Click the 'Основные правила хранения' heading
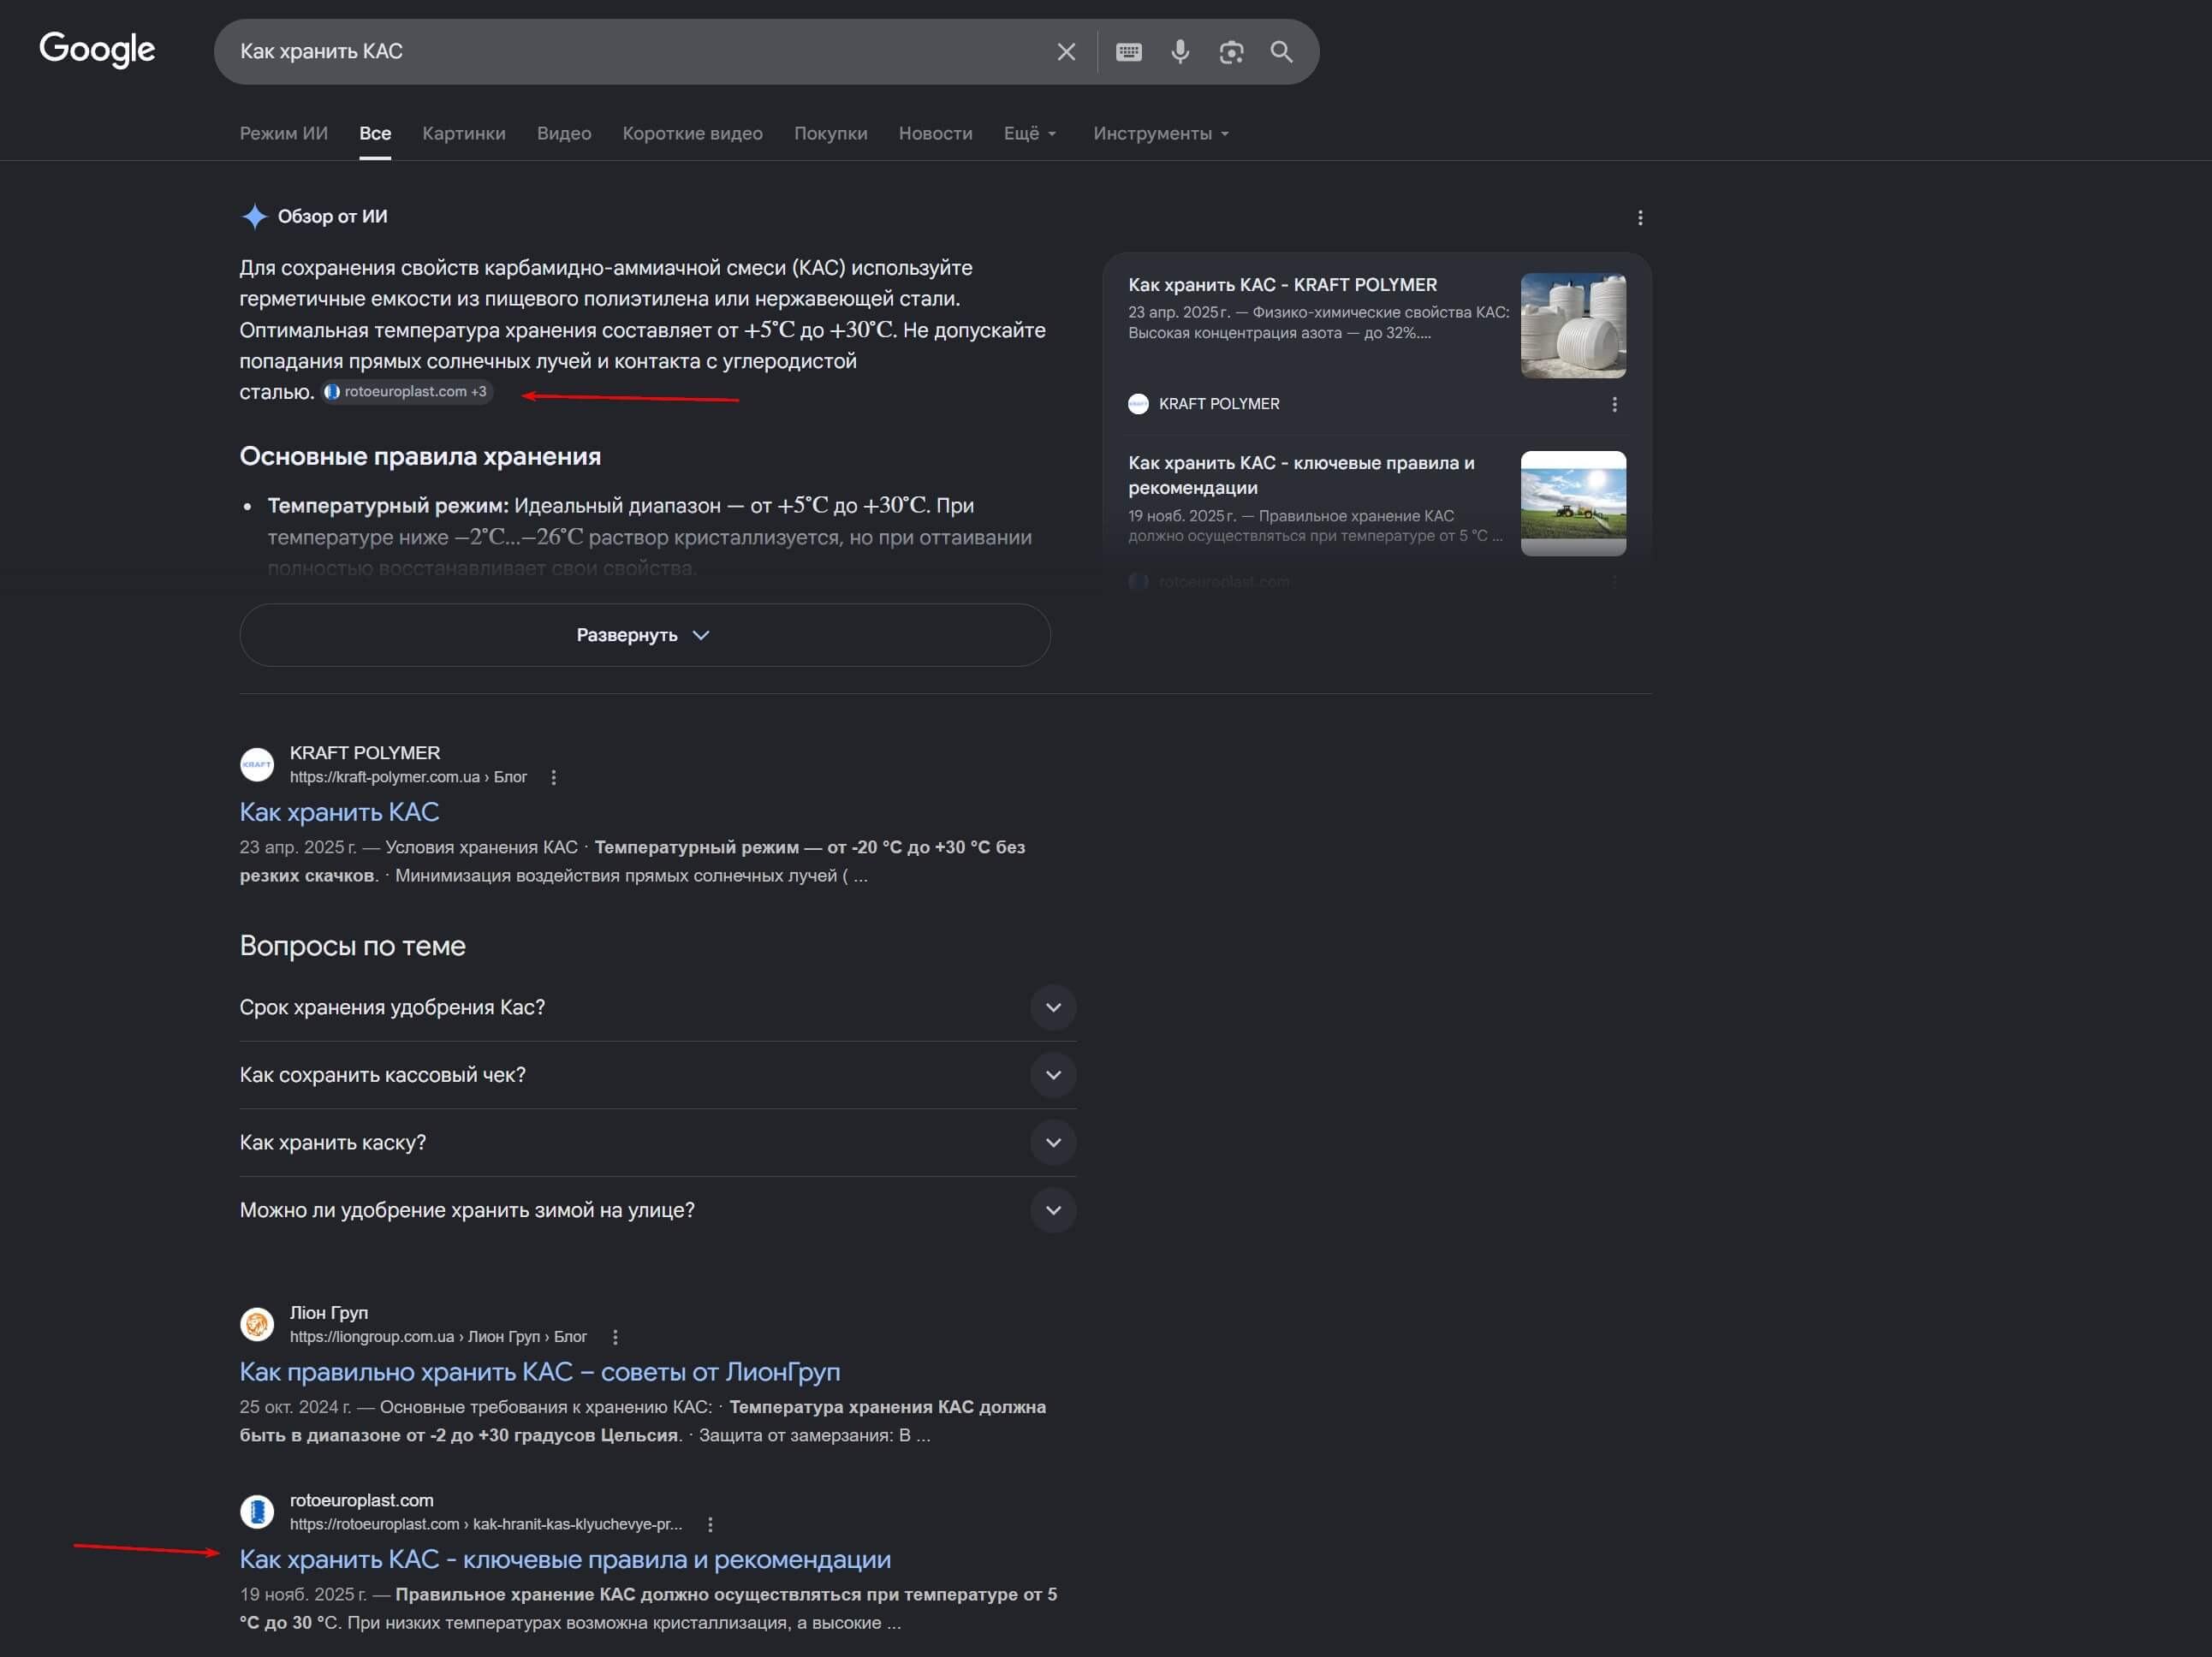2212x1657 pixels. [x=420, y=456]
